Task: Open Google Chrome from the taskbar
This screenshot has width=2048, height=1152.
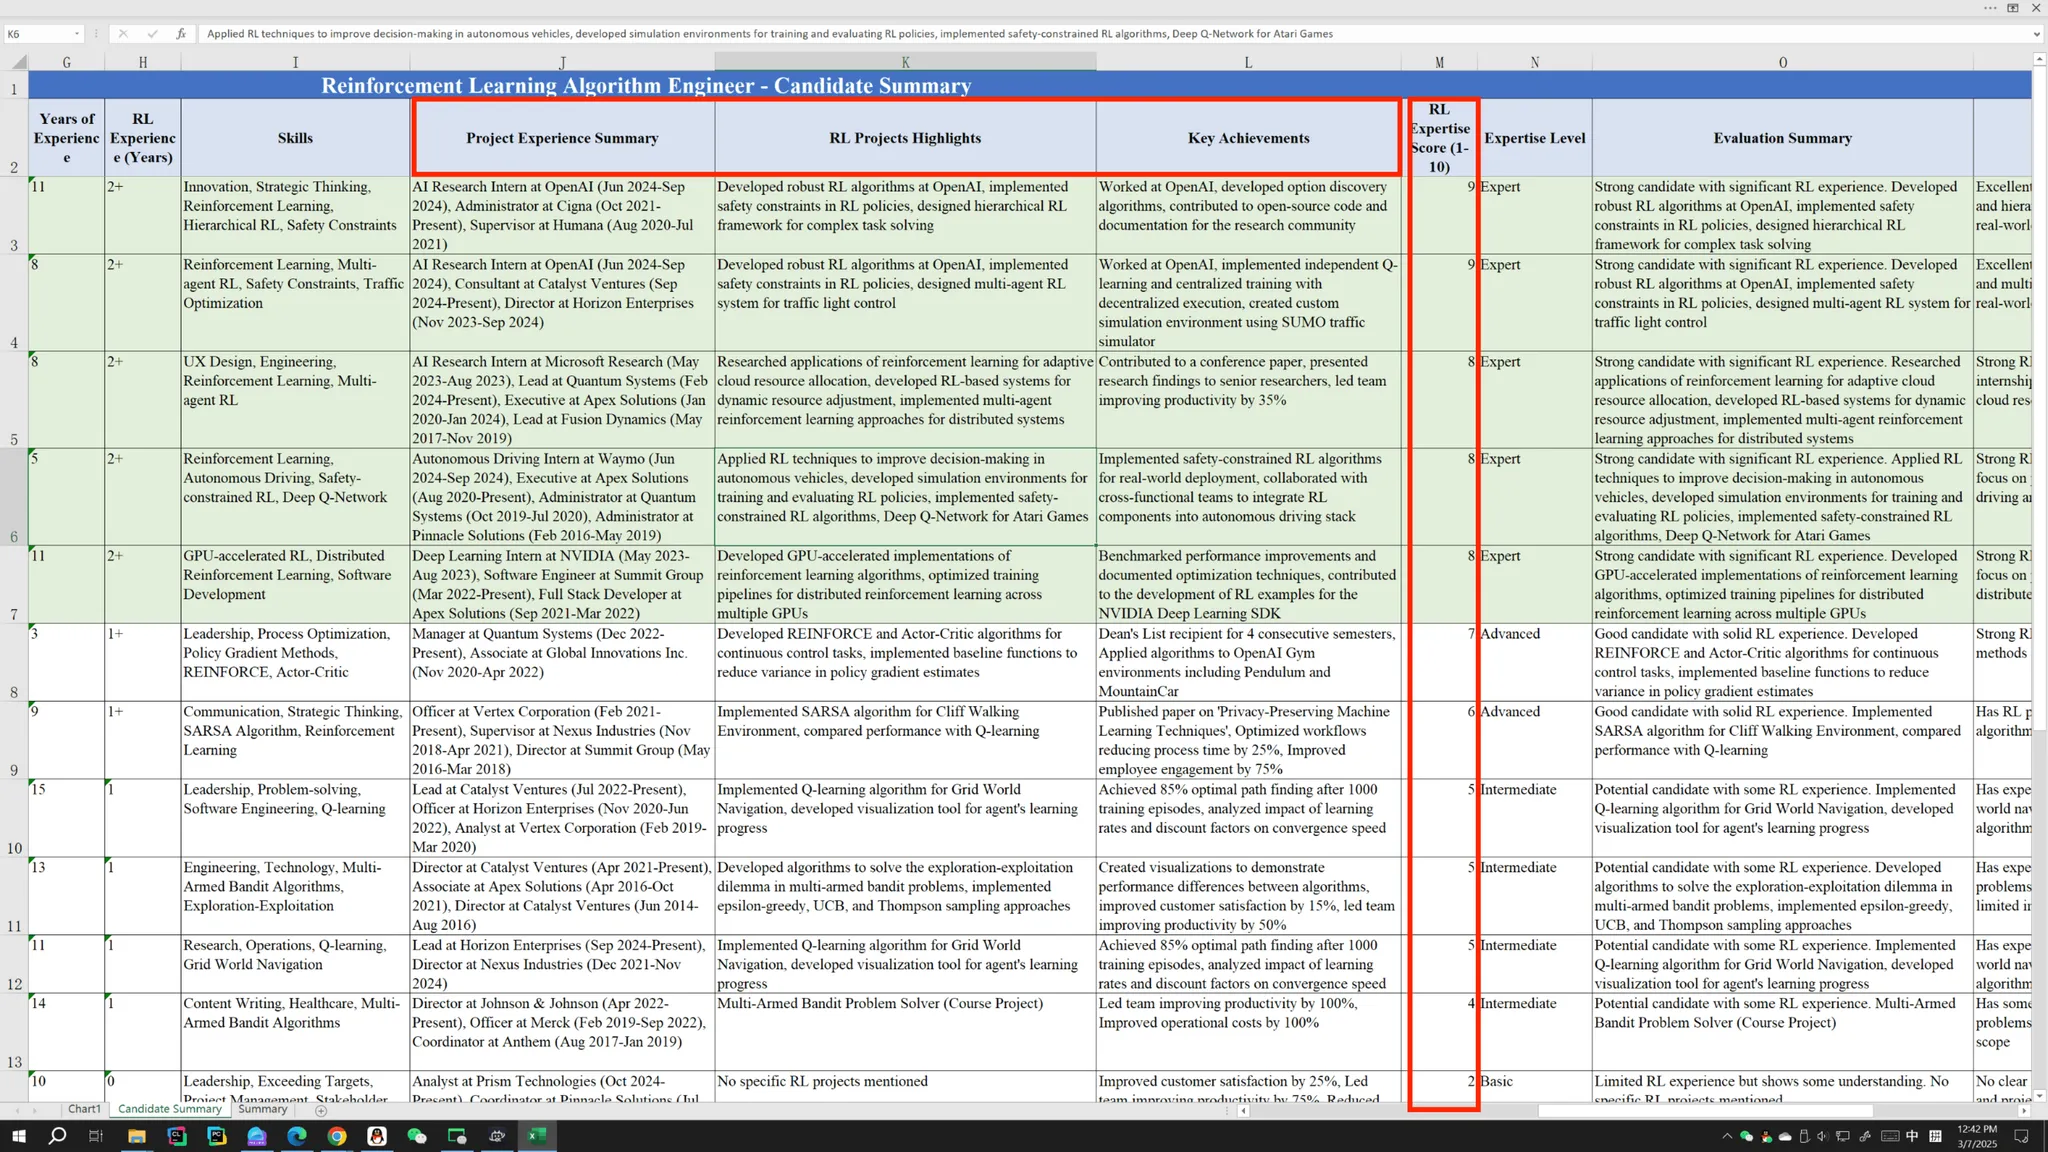Action: point(337,1136)
